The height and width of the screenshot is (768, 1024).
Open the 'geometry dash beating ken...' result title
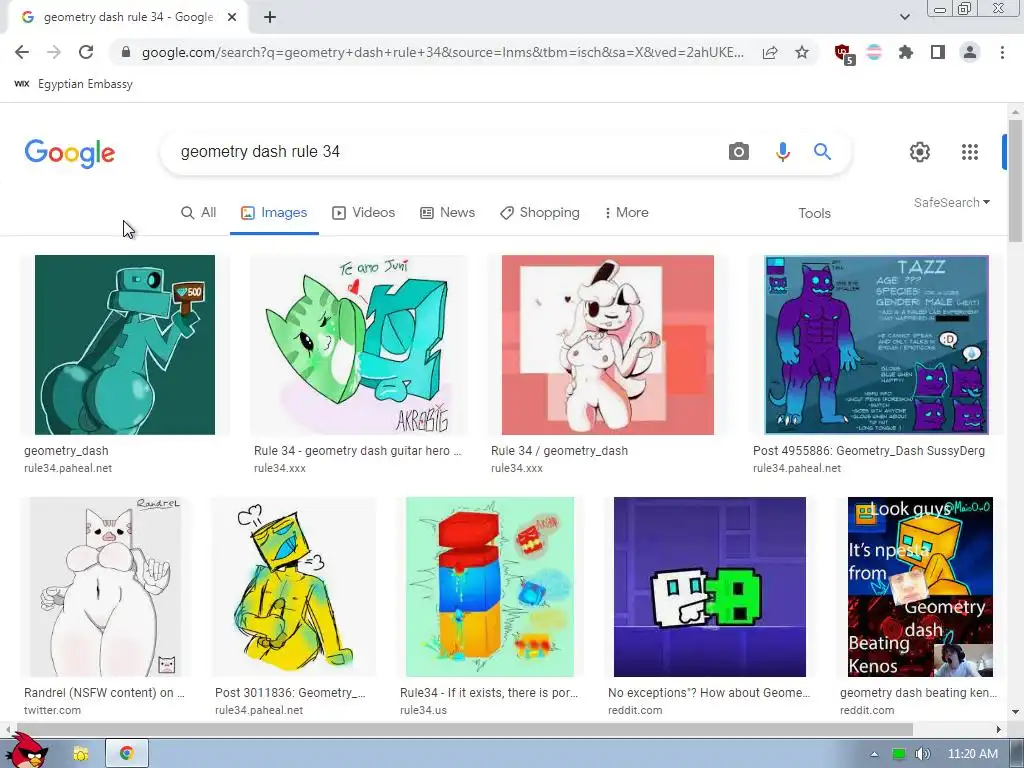click(x=918, y=692)
